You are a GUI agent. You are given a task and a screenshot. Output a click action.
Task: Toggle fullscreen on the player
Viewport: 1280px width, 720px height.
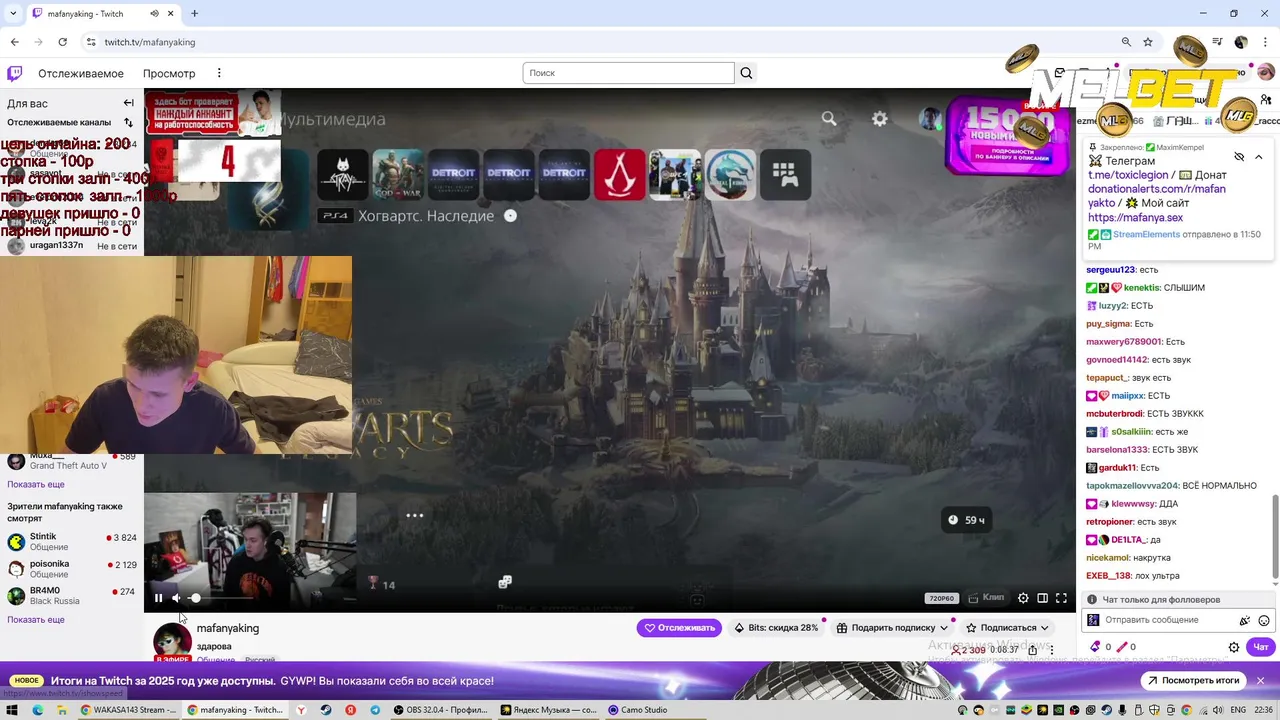coord(1061,598)
